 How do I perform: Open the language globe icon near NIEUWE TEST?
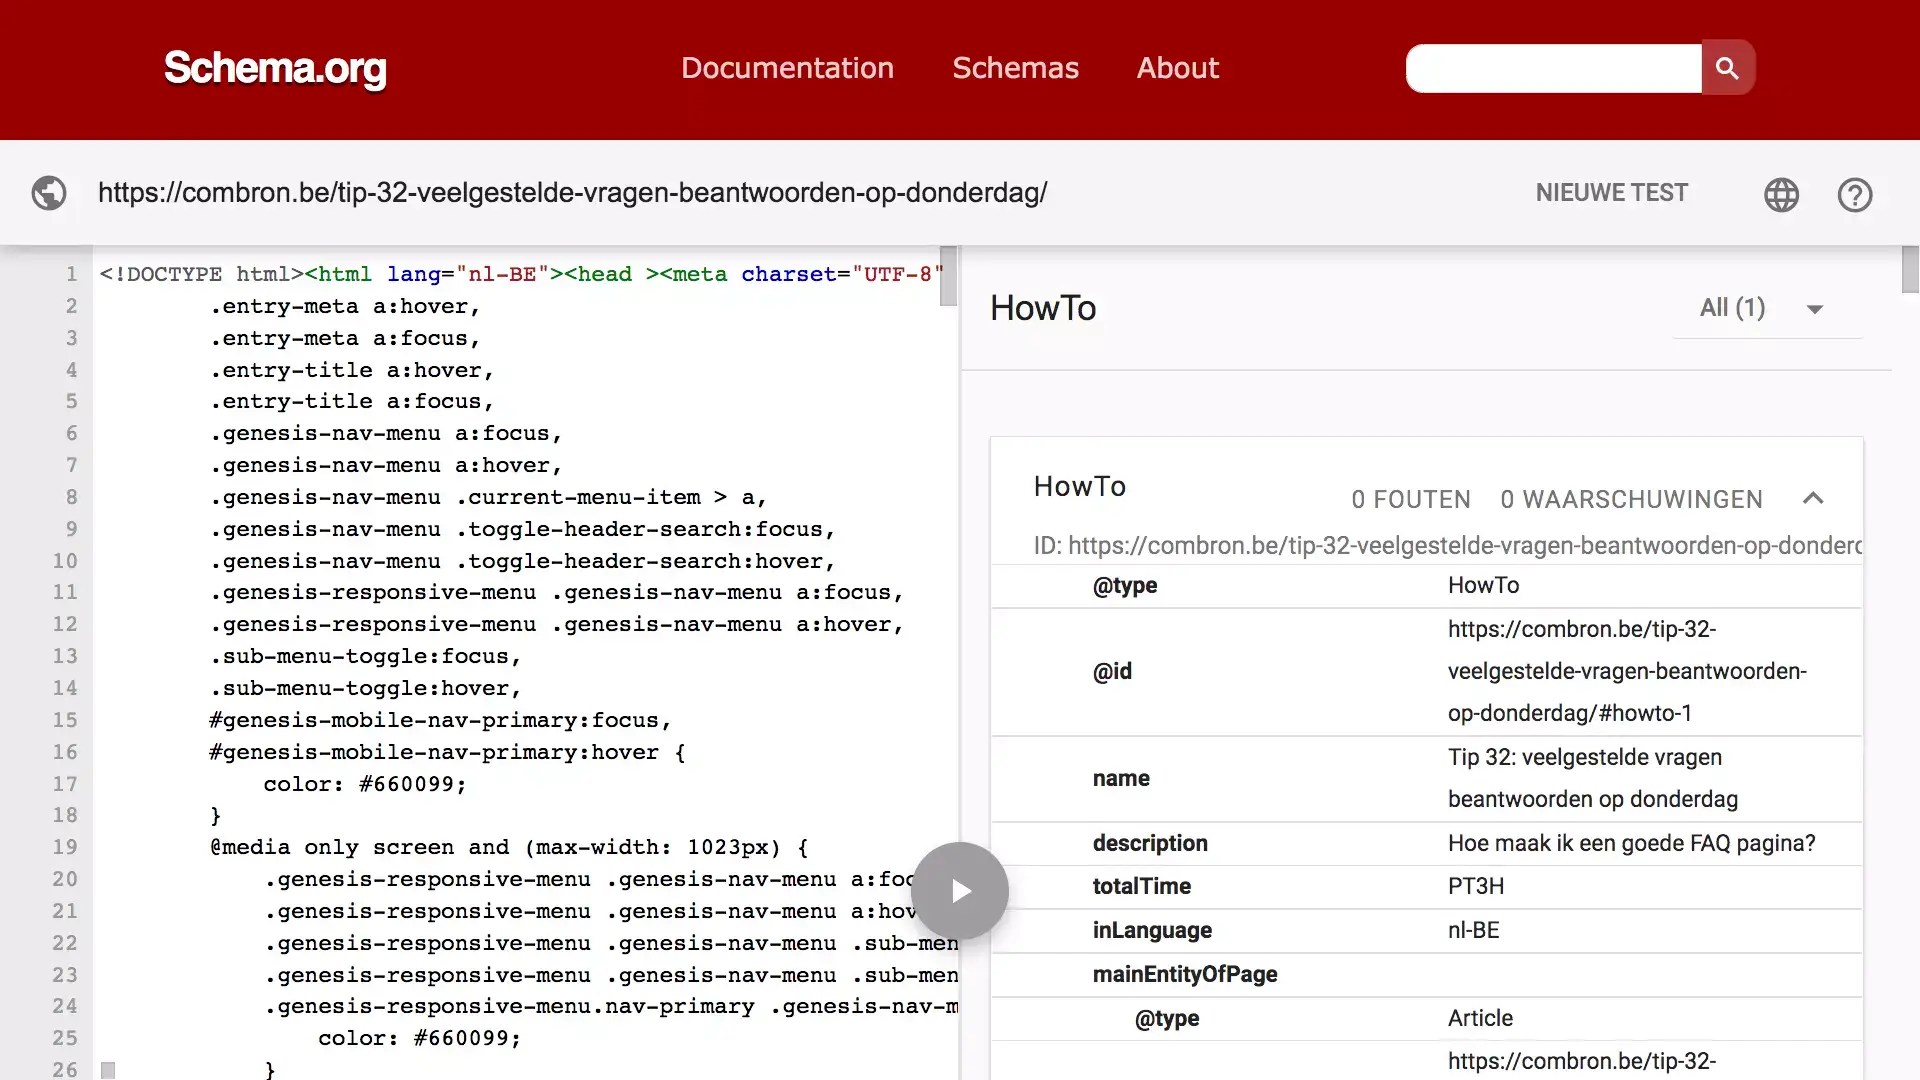(1781, 194)
